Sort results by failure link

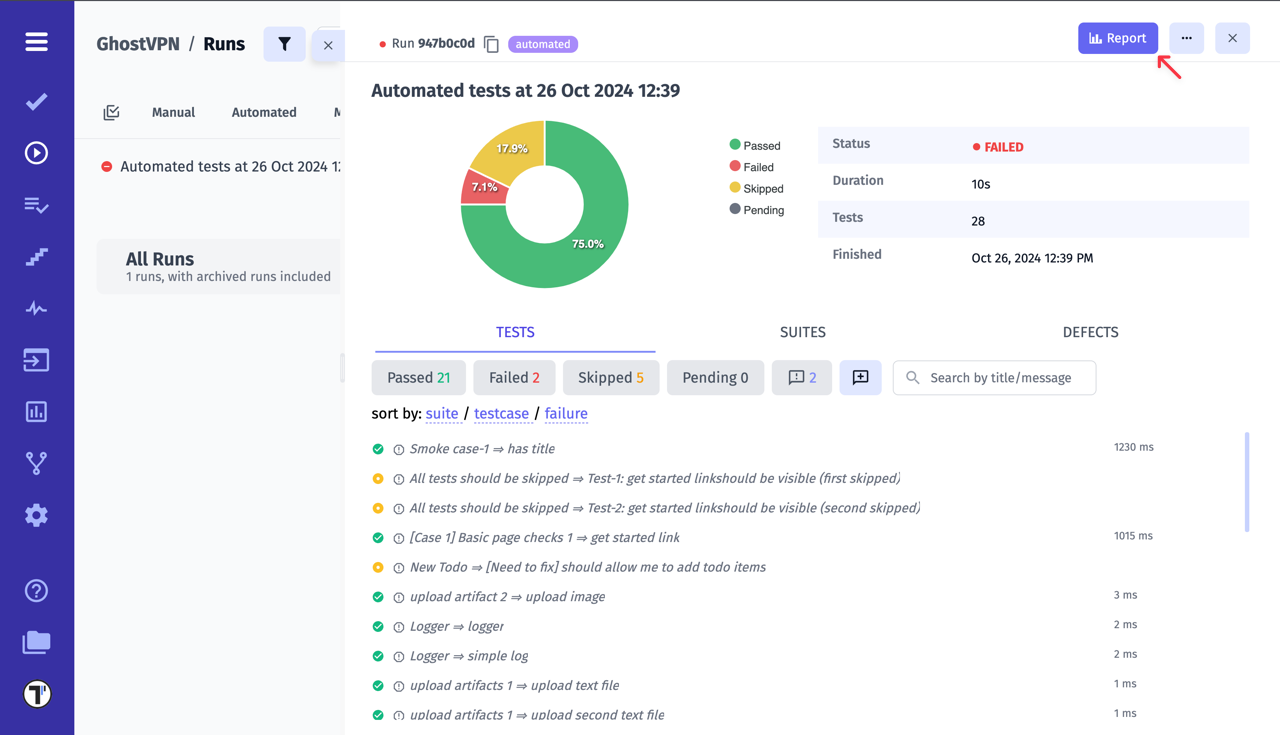coord(566,413)
